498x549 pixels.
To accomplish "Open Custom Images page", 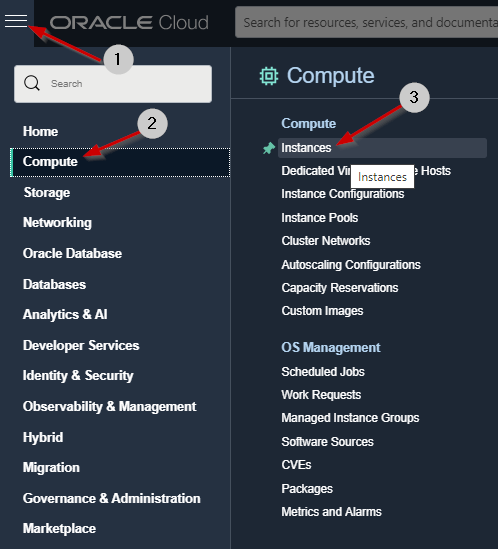I will point(322,311).
